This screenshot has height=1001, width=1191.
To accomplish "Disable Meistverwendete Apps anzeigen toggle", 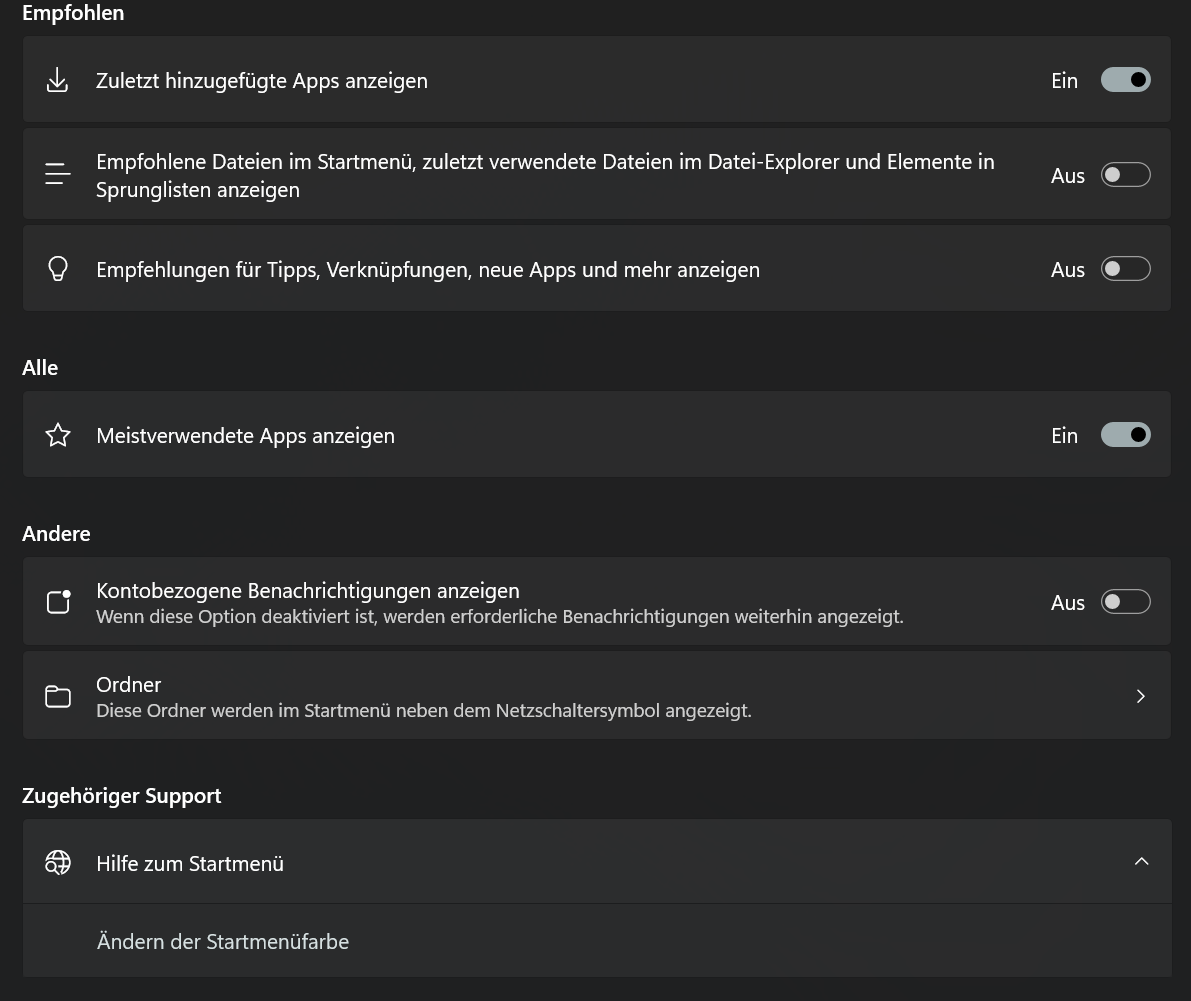I will click(x=1125, y=435).
